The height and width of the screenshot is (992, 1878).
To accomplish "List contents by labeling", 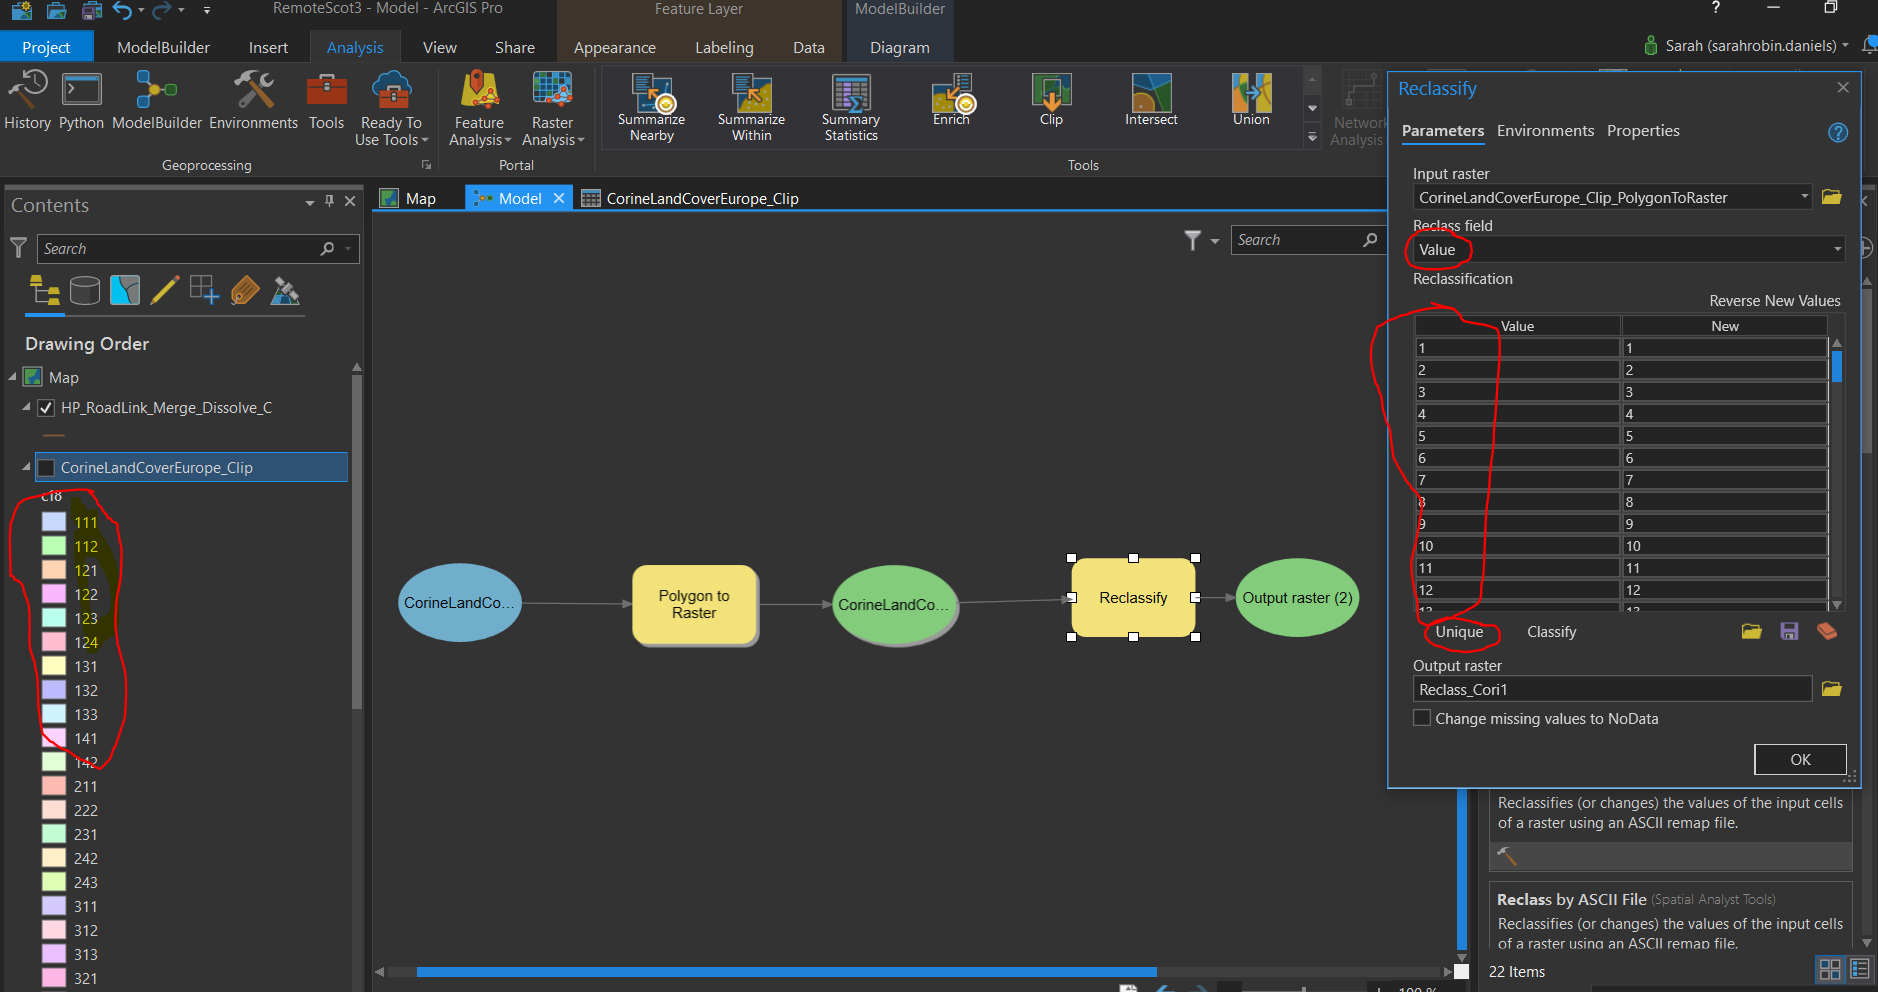I will point(245,291).
